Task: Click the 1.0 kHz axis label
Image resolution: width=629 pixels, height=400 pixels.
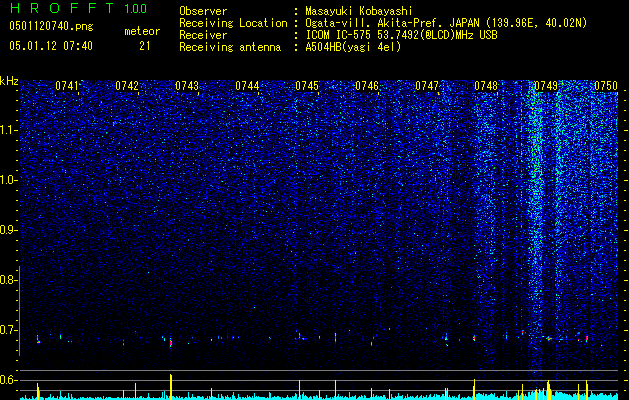Action: click(x=9, y=180)
